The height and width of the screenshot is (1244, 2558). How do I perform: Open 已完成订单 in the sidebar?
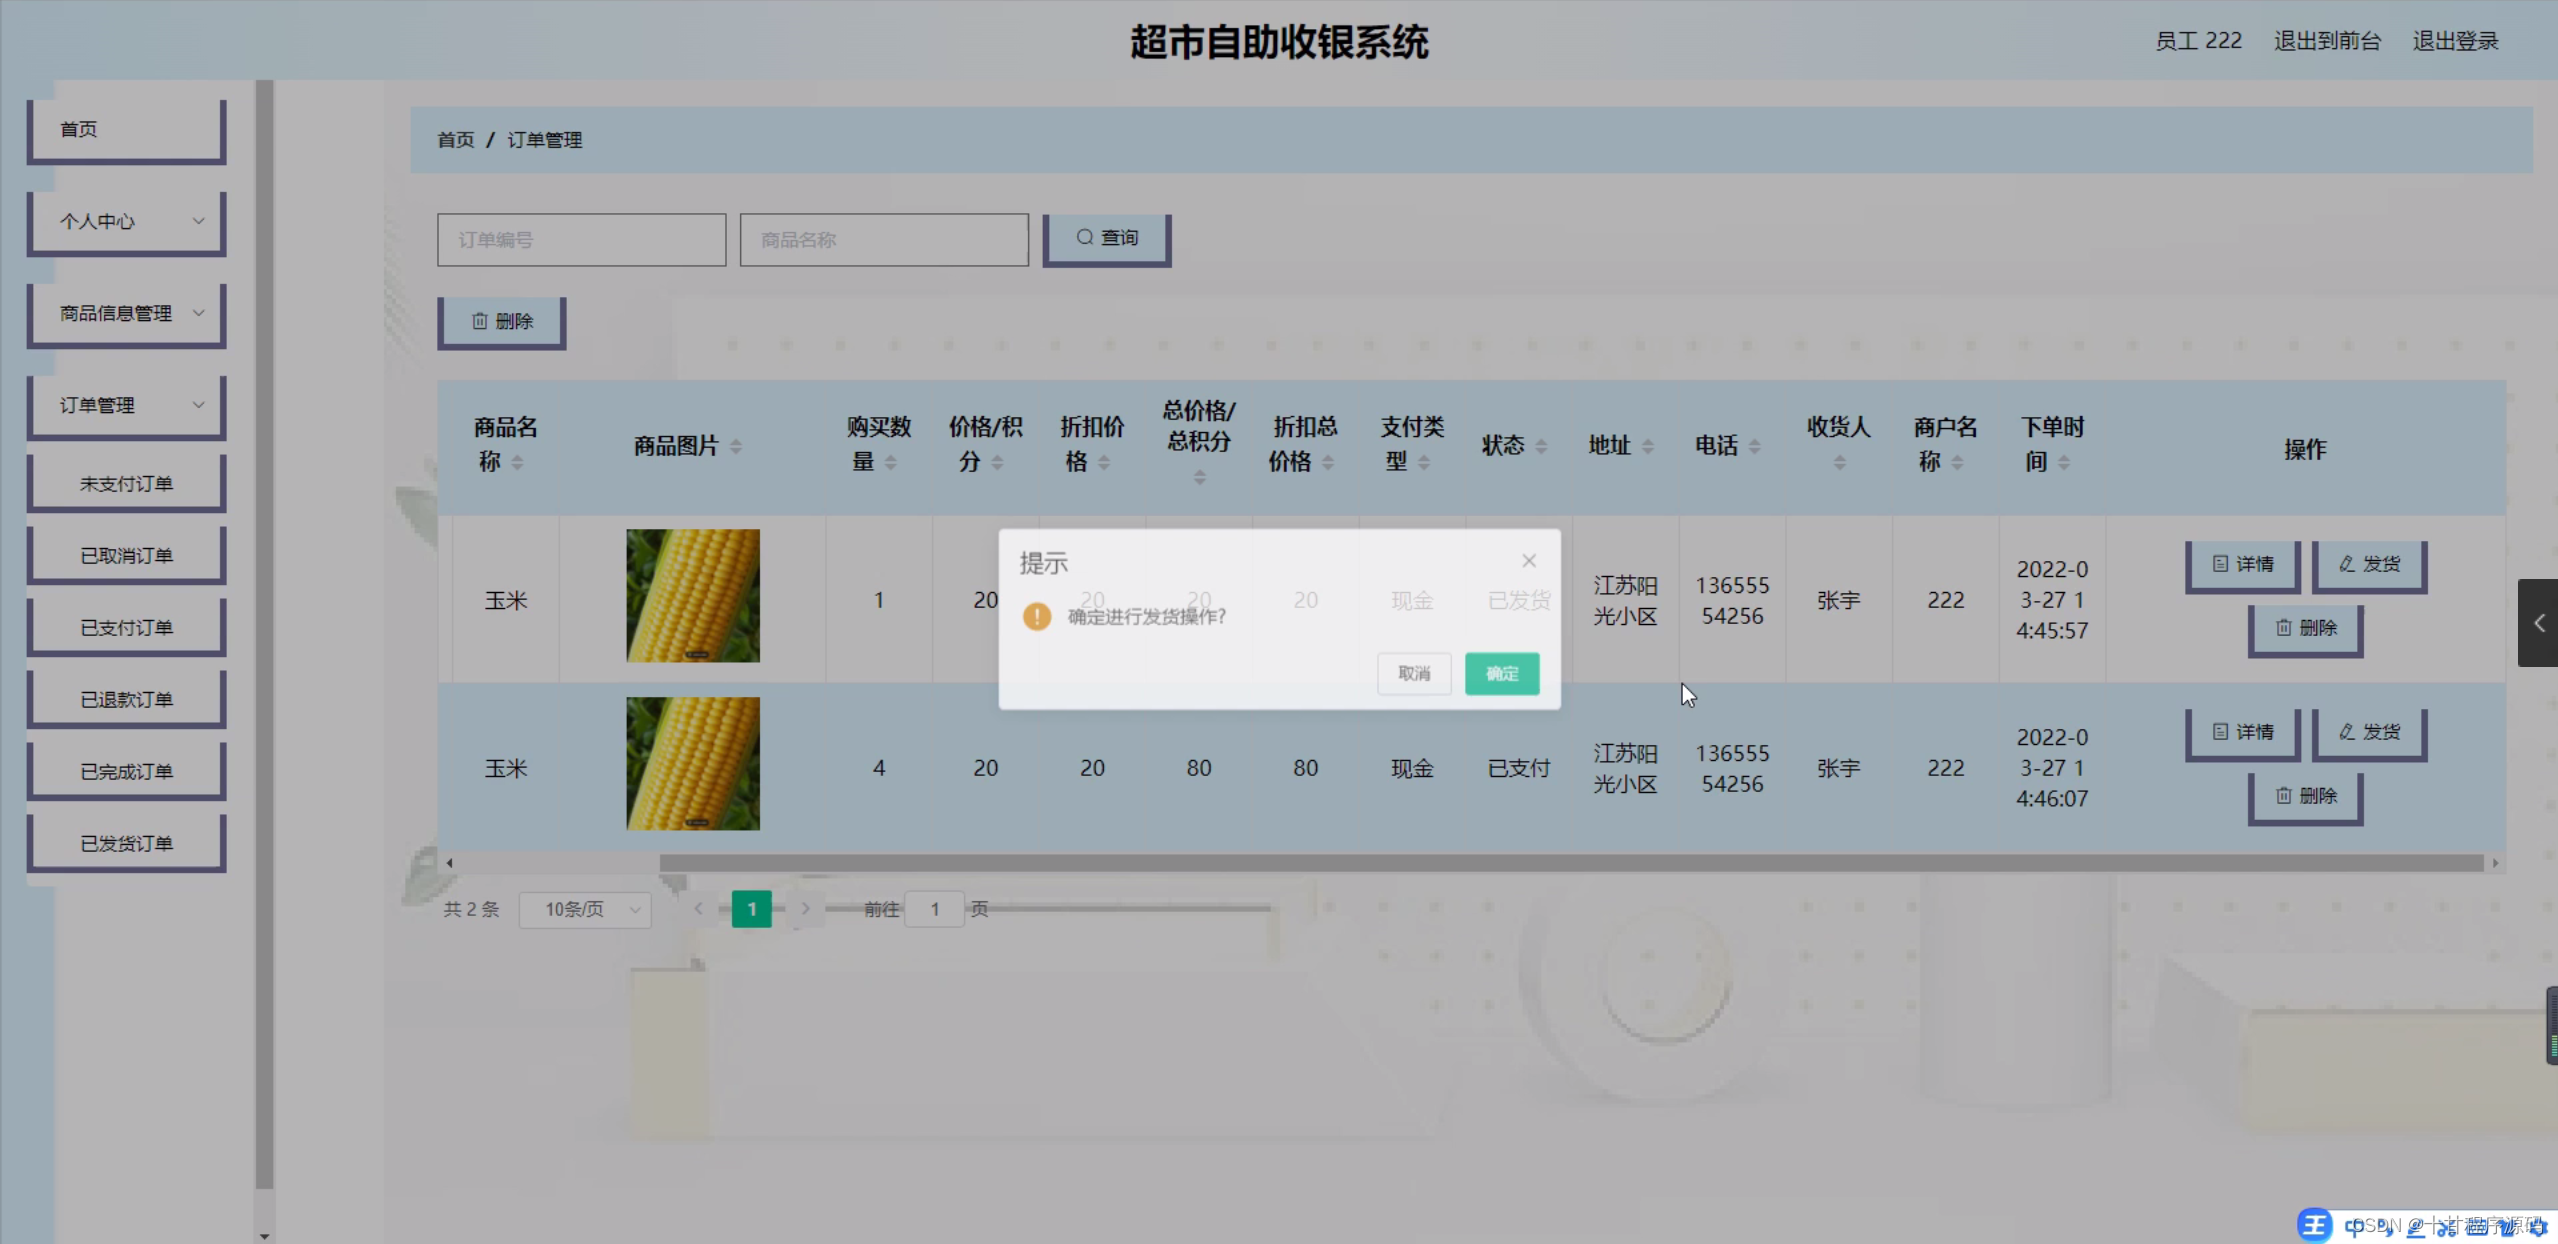point(126,772)
